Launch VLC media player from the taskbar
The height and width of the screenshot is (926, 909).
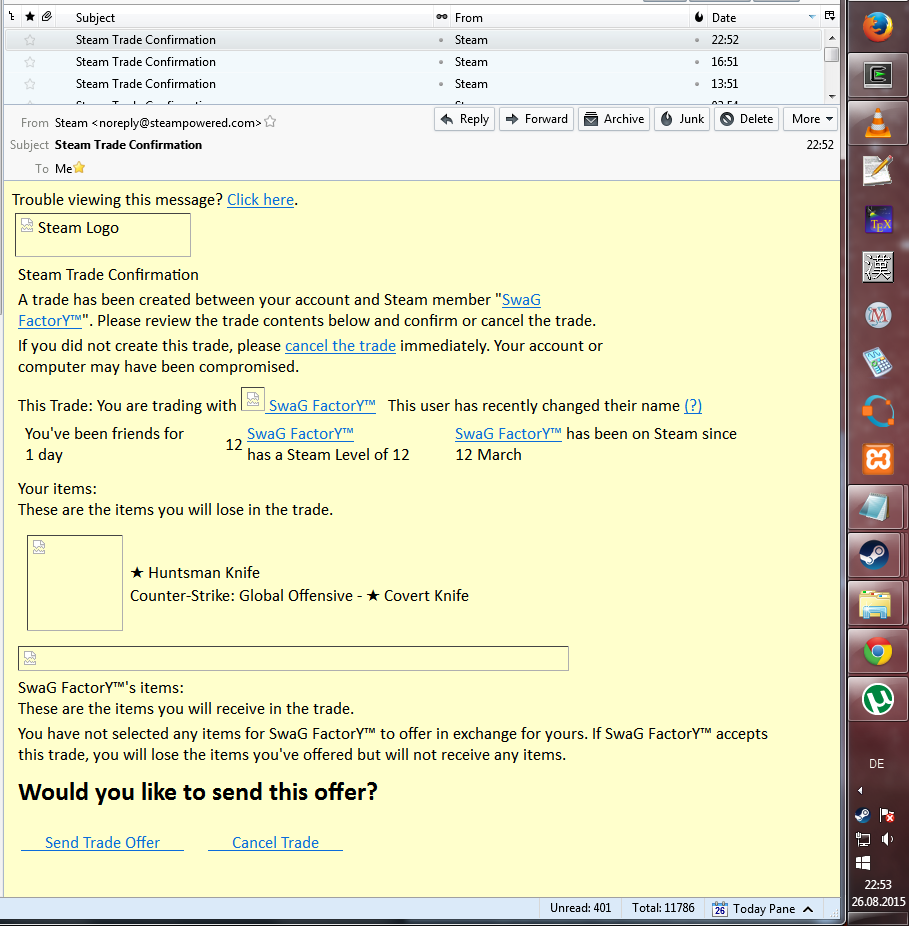[x=877, y=120]
